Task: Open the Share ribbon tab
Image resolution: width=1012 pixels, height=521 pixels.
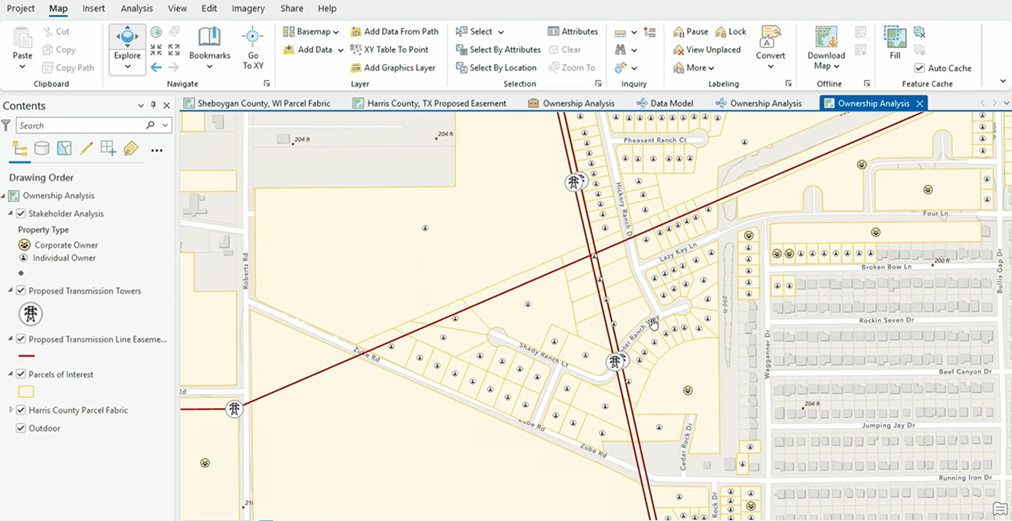Action: point(292,8)
